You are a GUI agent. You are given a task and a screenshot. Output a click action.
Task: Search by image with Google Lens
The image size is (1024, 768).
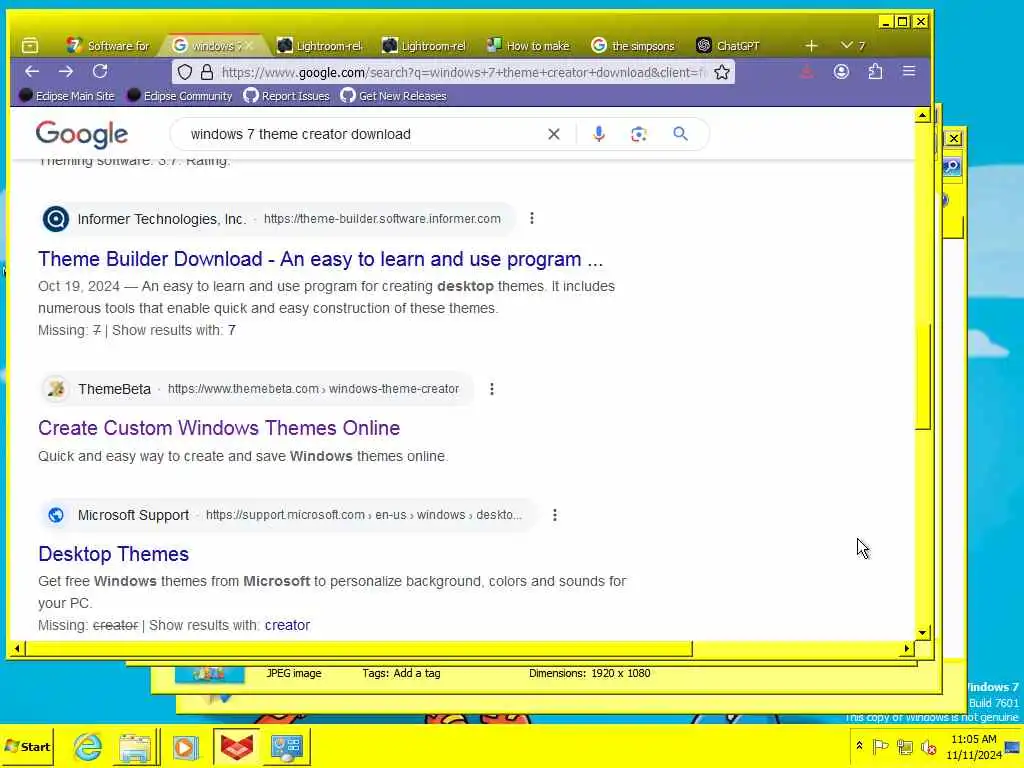(639, 134)
